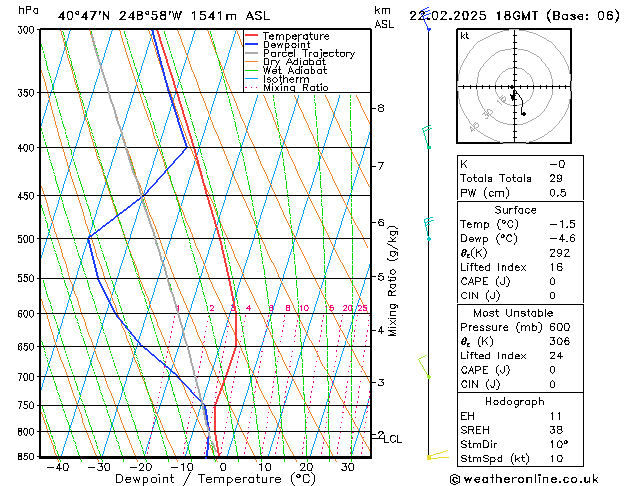This screenshot has width=629, height=486.
Task: Click the 700 hPa pressure level label
Action: click(28, 377)
